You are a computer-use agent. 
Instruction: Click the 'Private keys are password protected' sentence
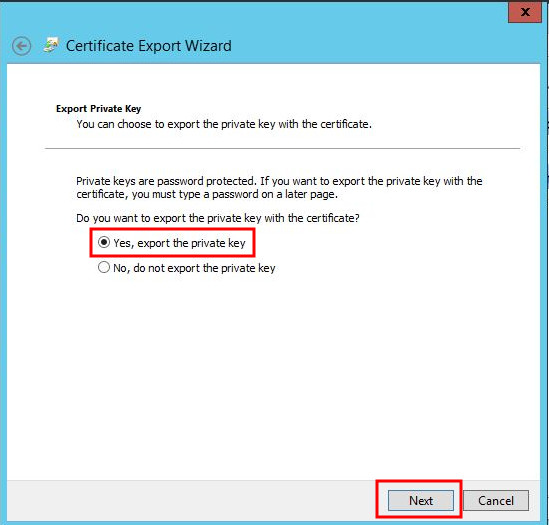click(x=279, y=181)
